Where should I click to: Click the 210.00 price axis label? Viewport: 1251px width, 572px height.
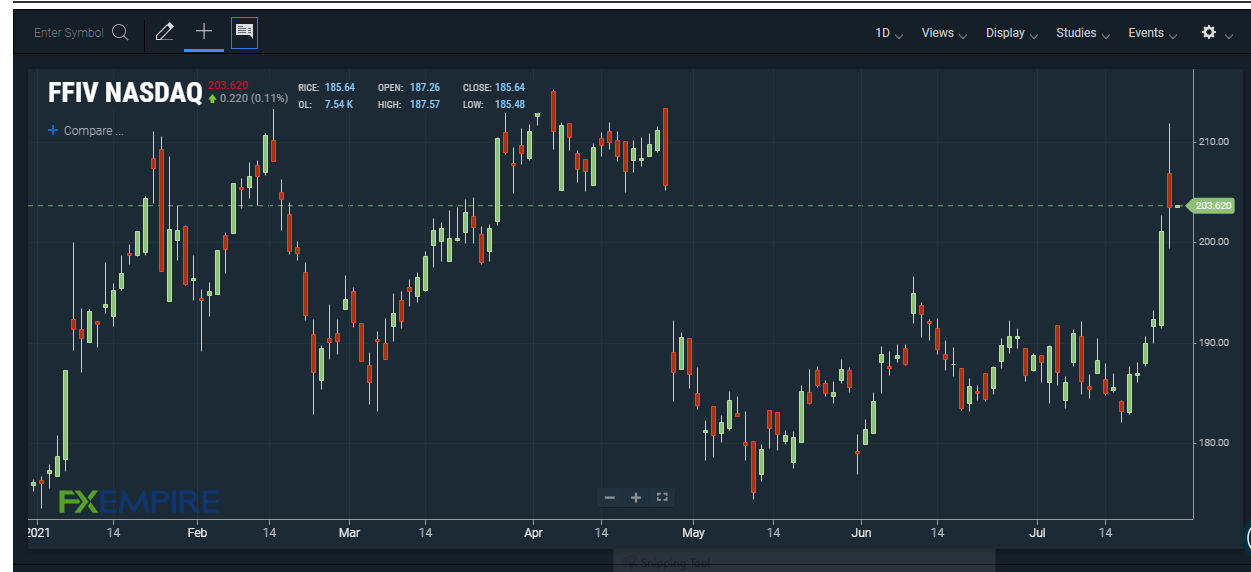pyautogui.click(x=1215, y=142)
